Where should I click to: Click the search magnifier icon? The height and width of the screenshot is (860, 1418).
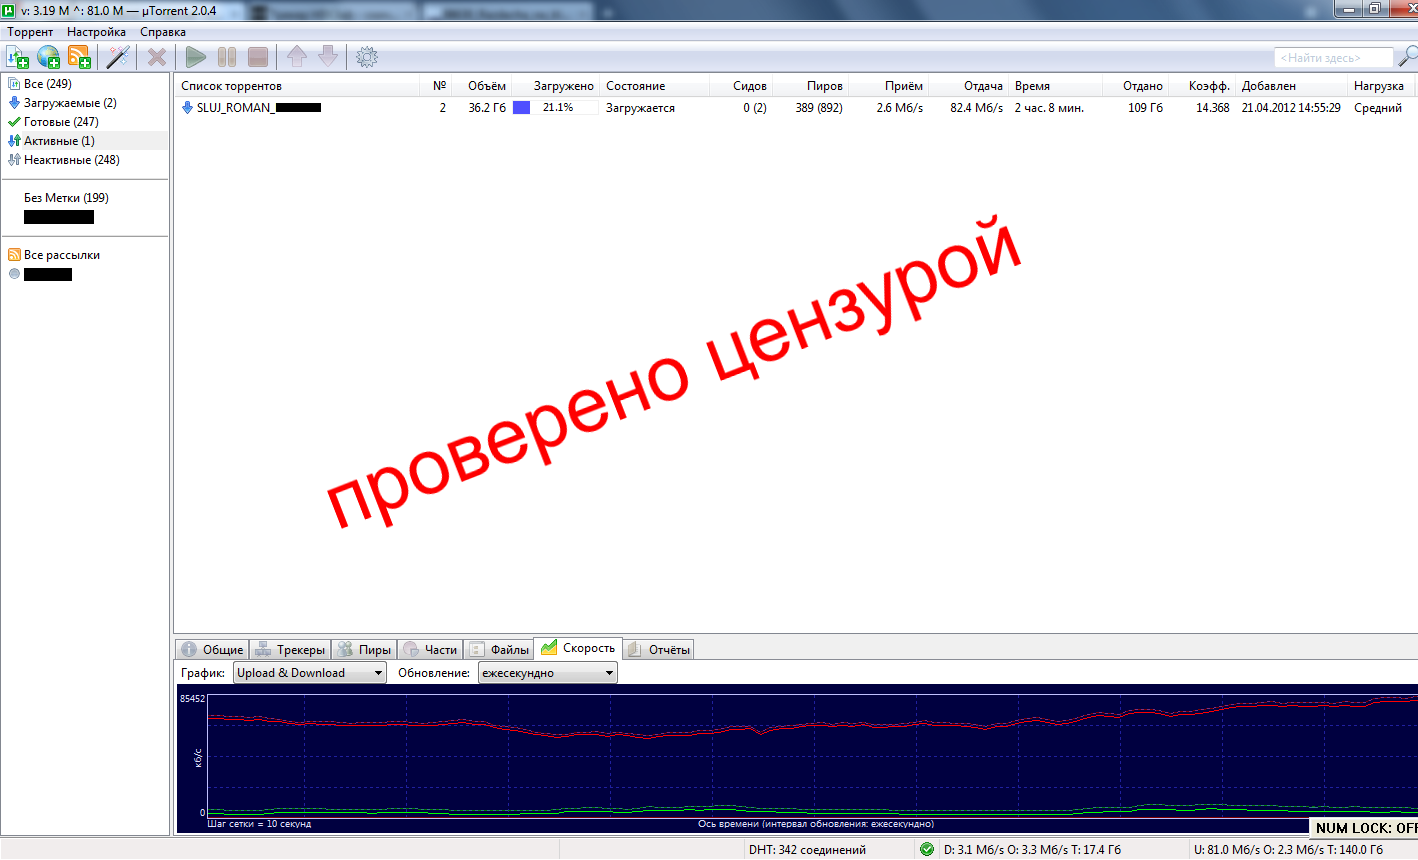1407,56
